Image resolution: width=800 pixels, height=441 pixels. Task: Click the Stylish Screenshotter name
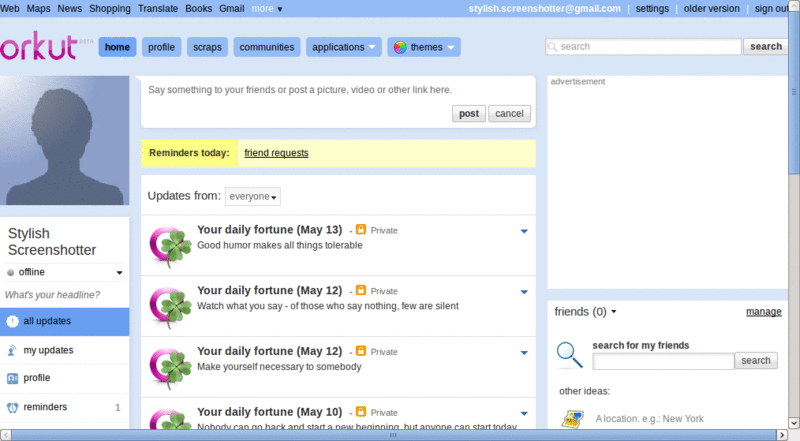pos(52,241)
